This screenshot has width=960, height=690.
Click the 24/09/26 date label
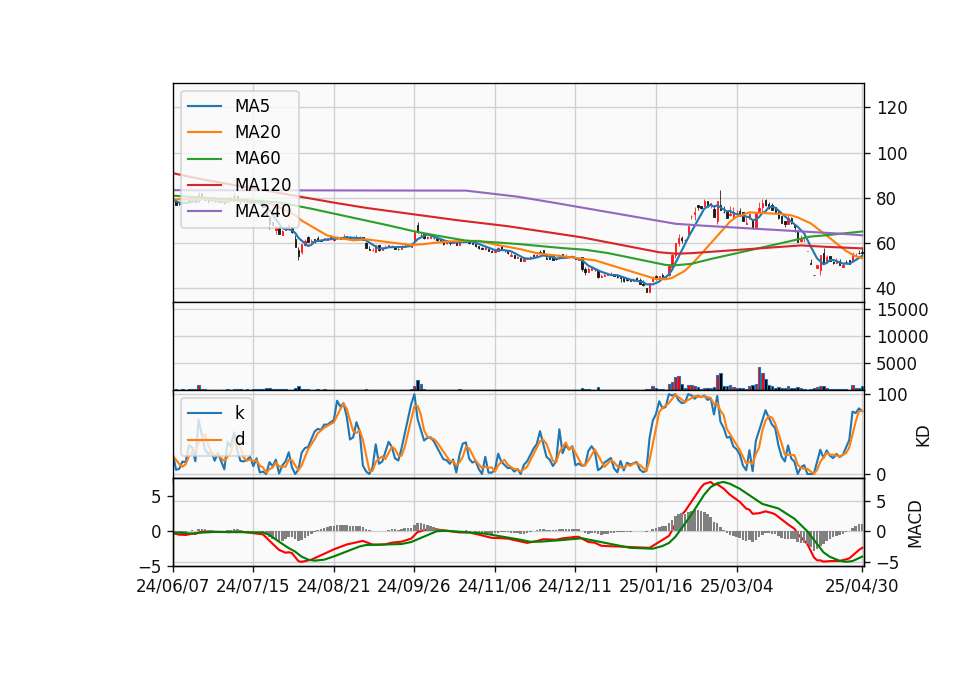[x=413, y=586]
